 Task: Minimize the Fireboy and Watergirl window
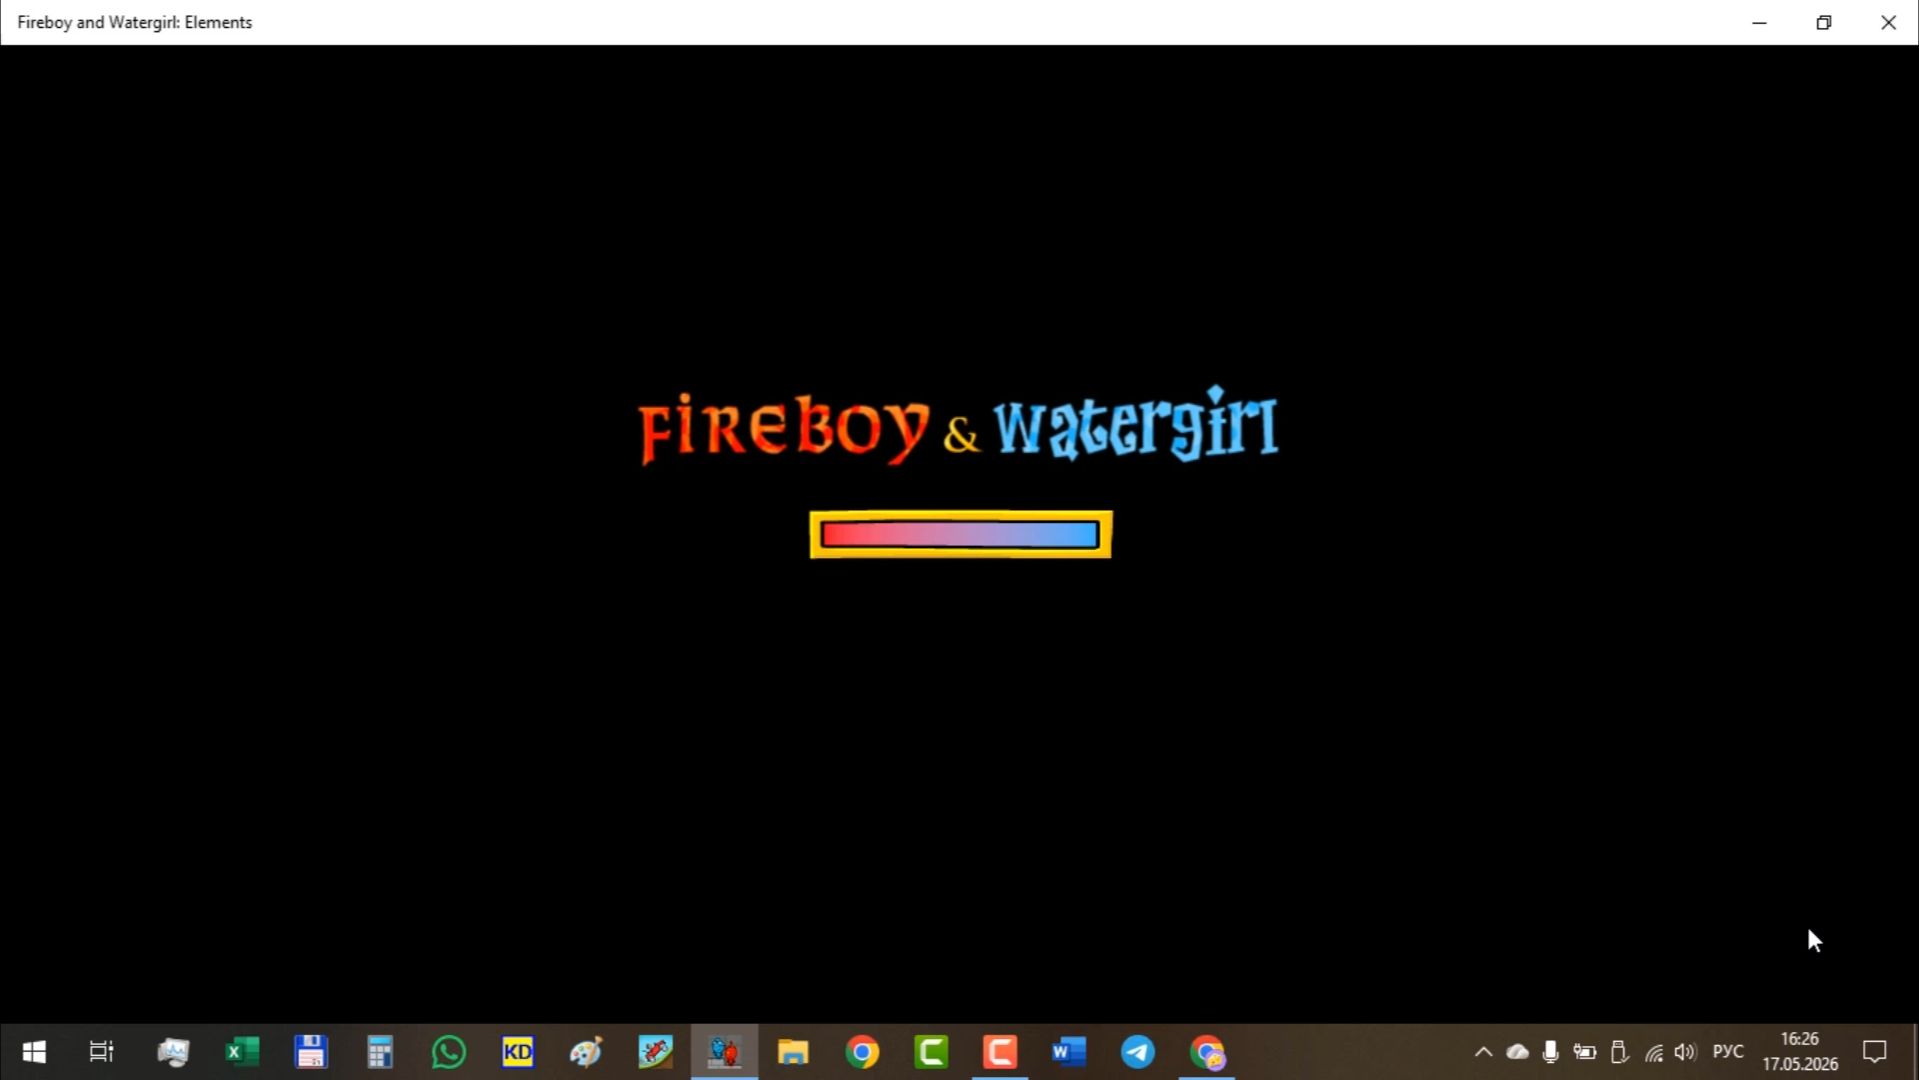(x=1759, y=22)
